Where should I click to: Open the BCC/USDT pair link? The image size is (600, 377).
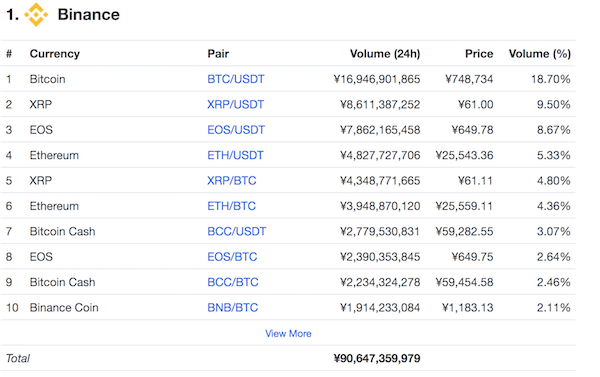click(236, 232)
